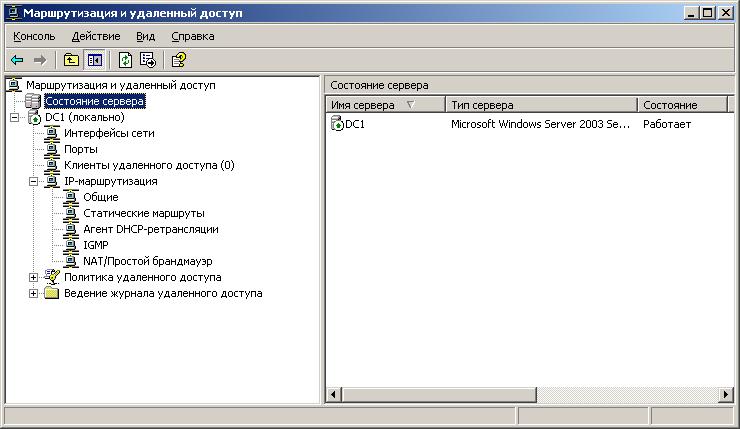Viewport: 740px width, 429px height.
Task: Click the window system menu icon in title bar
Action: coord(13,13)
